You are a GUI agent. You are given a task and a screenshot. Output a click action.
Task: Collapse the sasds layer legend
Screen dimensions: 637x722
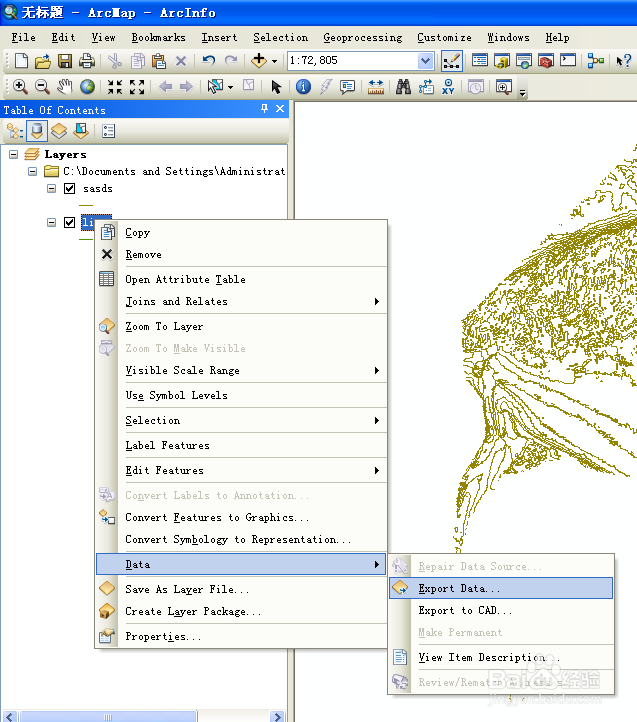(x=52, y=188)
